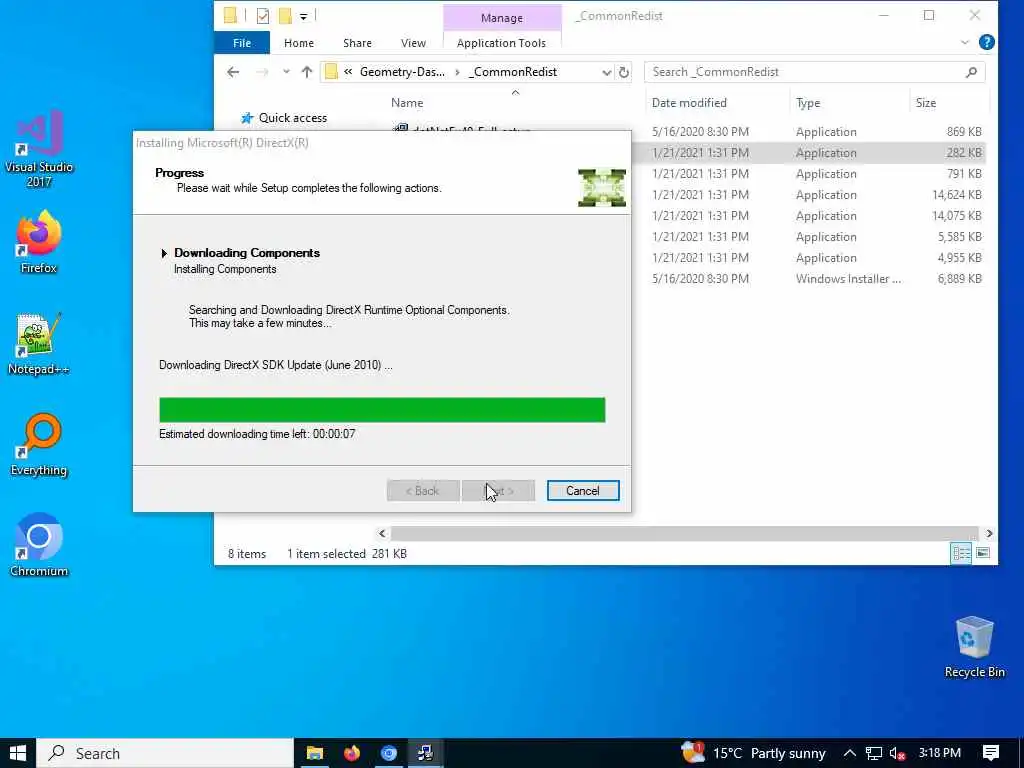Select the 5,585 KB Application row
Image resolution: width=1024 pixels, height=768 pixels.
click(x=810, y=236)
